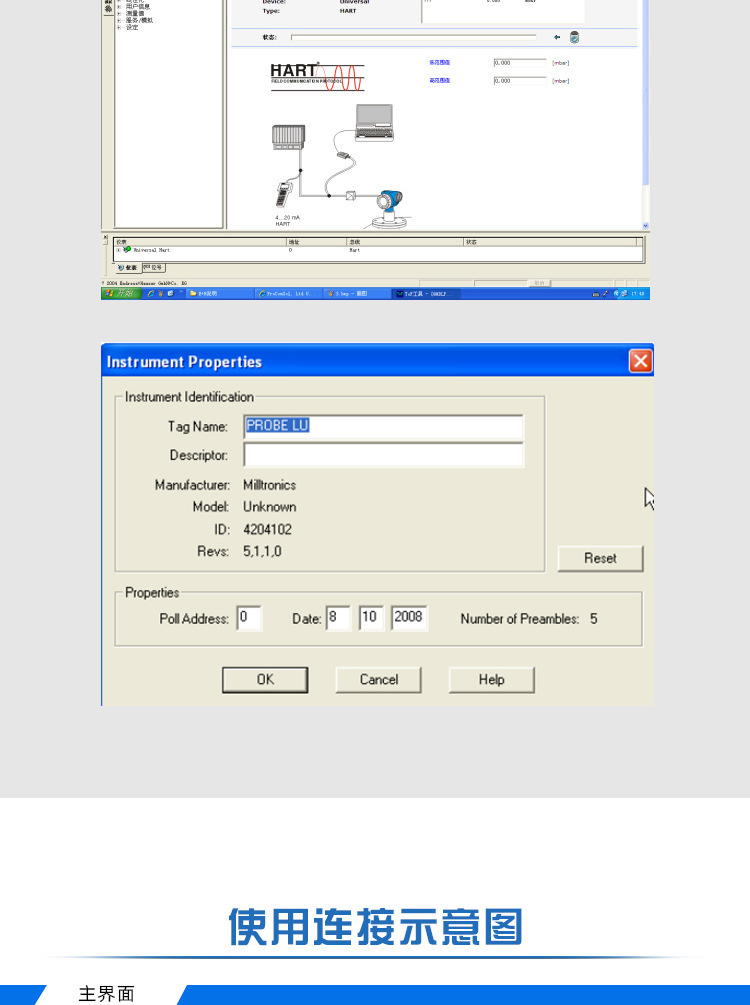This screenshot has height=1005, width=750.
Task: Select the 服务/模拟 tree item
Action: click(x=139, y=21)
